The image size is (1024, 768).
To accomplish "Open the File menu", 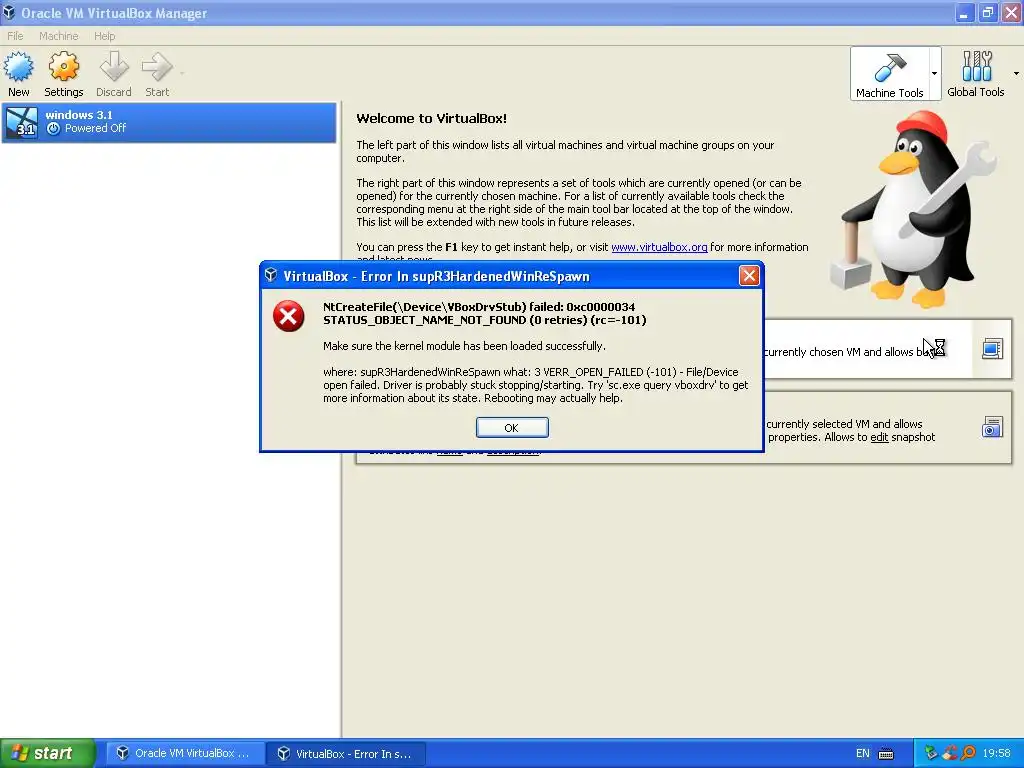I will point(15,36).
